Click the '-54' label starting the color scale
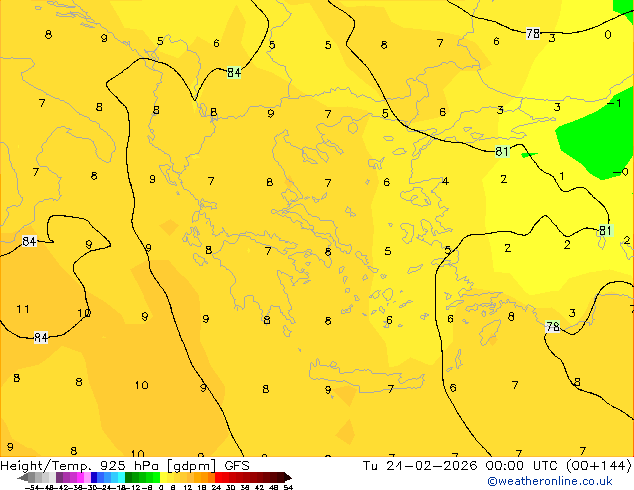Viewport: 634px width, 490px height. pyautogui.click(x=32, y=487)
